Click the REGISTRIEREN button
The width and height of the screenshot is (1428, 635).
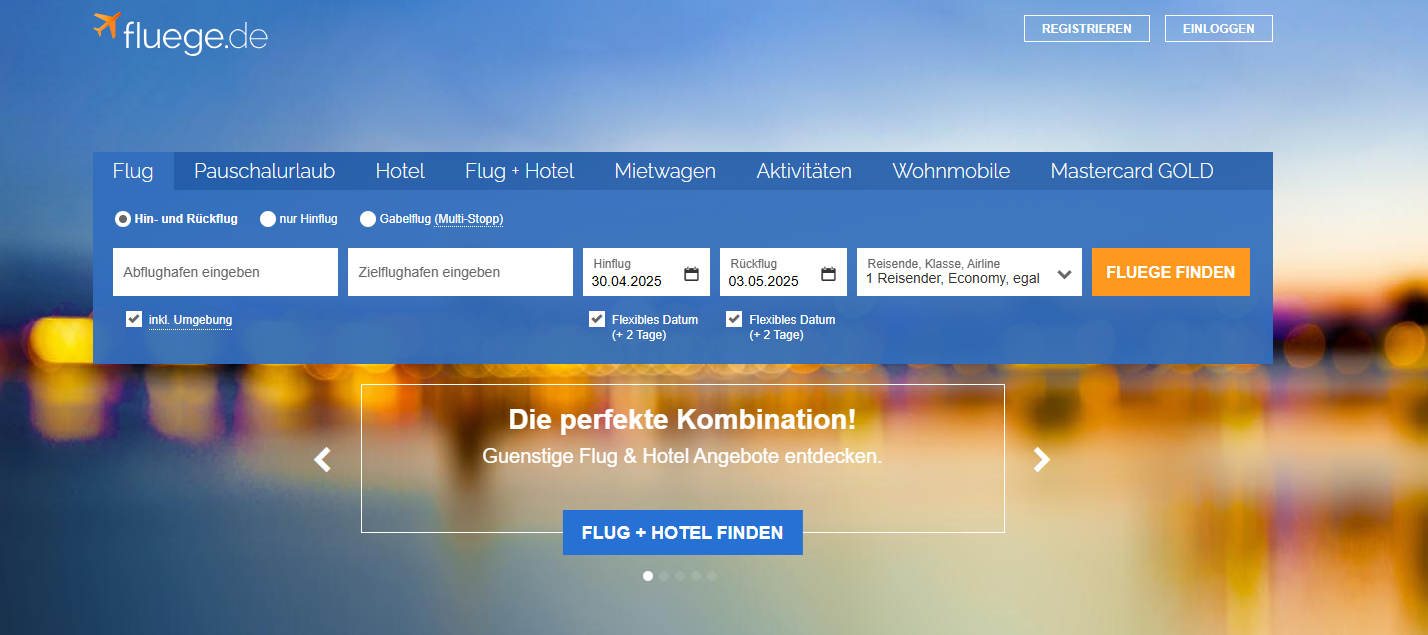pyautogui.click(x=1086, y=29)
